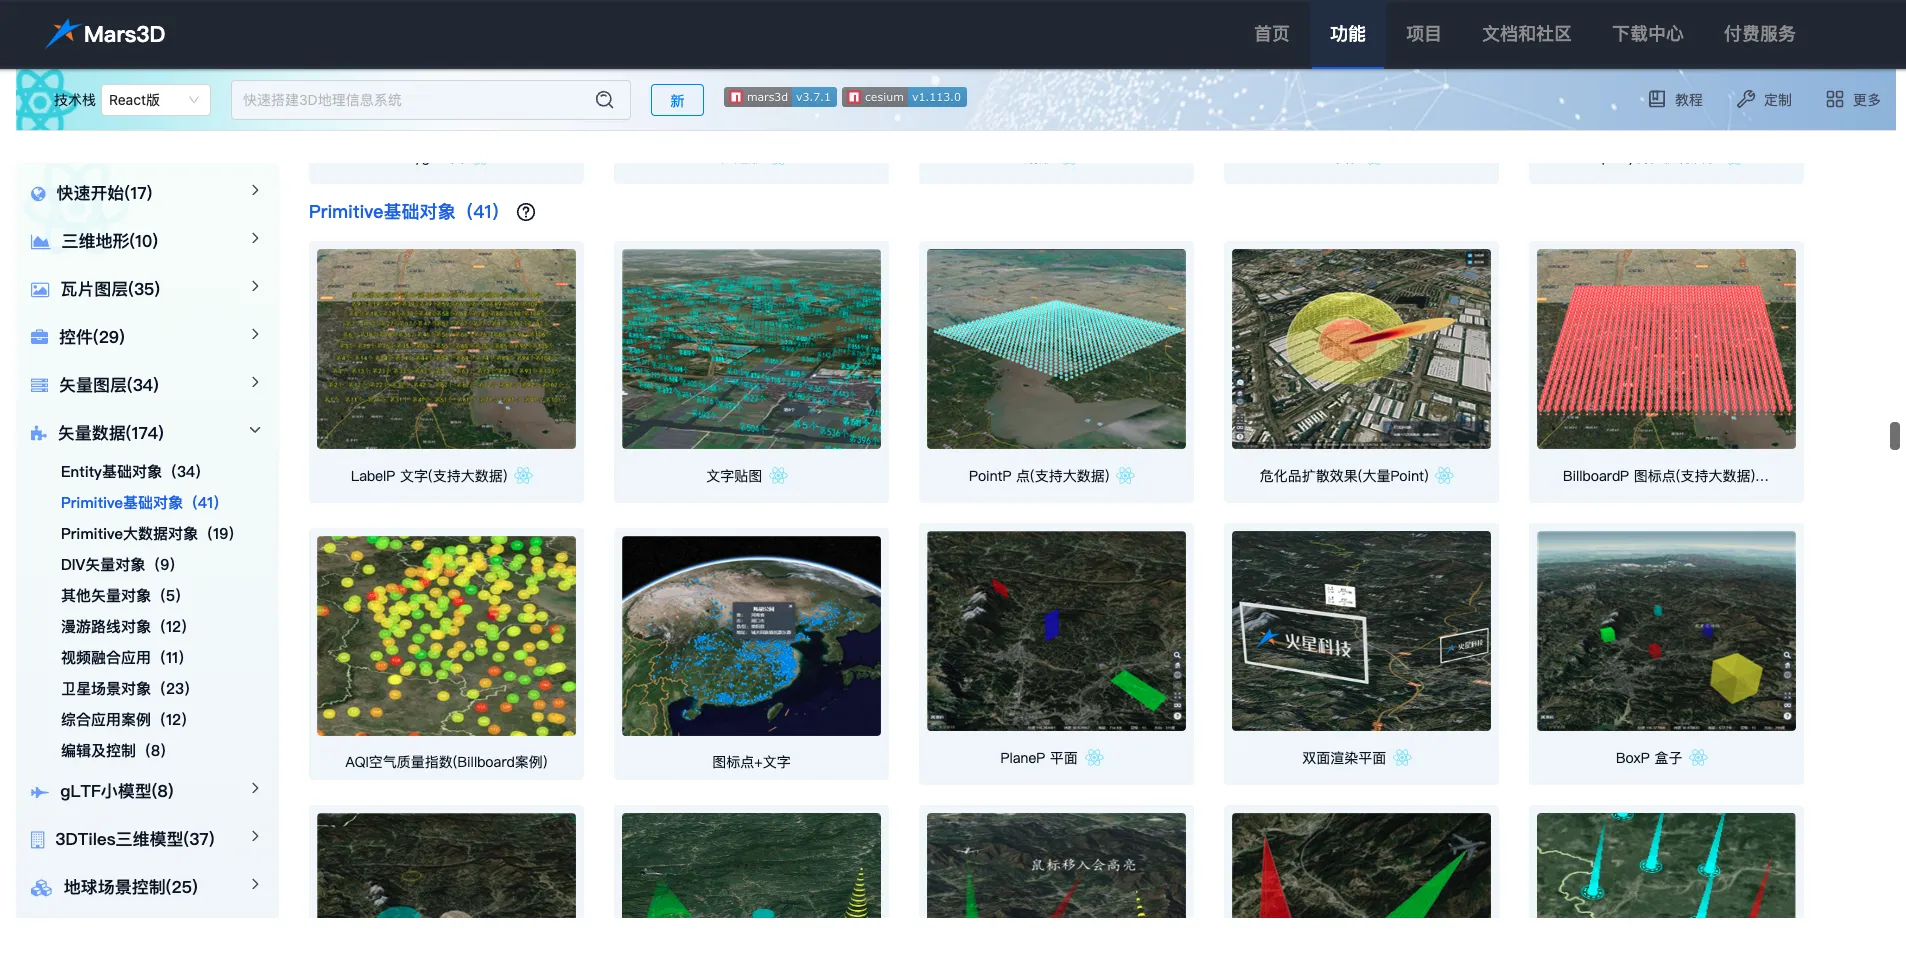
Task: Click the 矢量图层 sidebar icon
Action: tap(39, 385)
